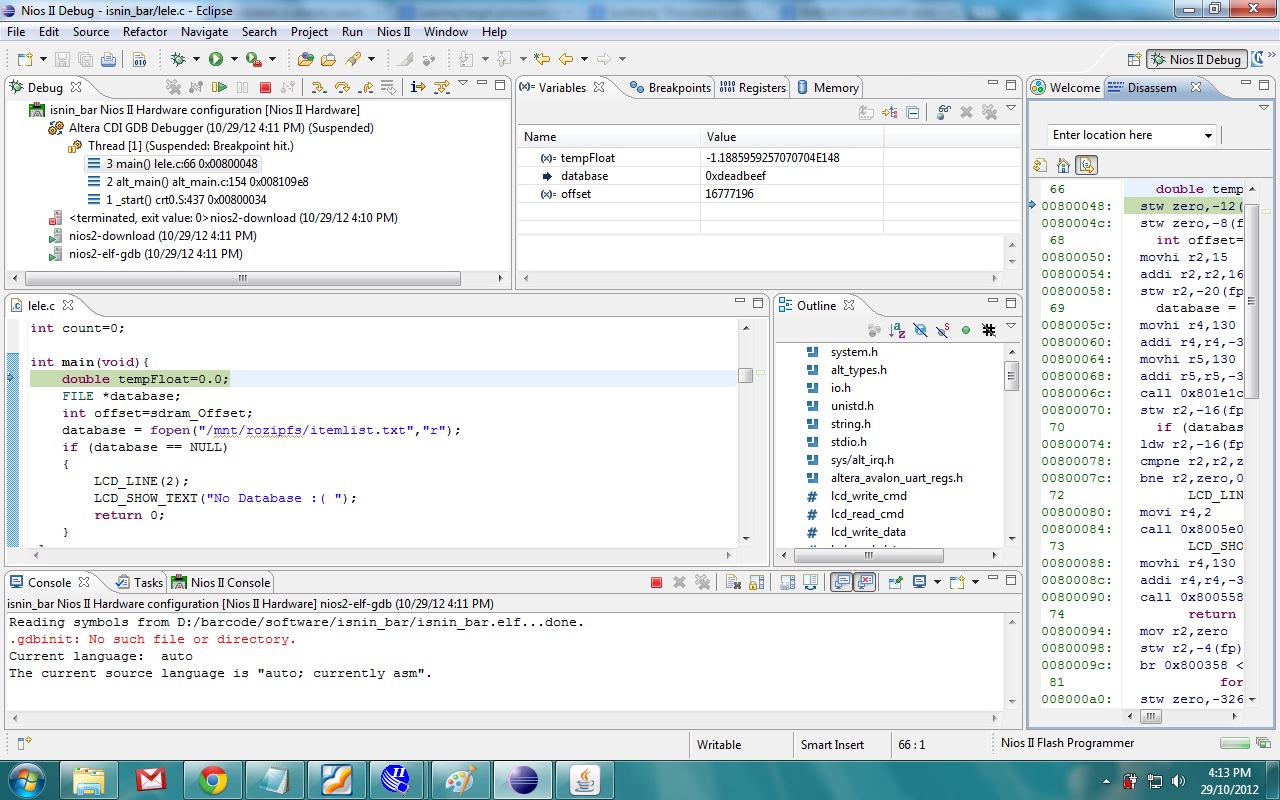The image size is (1280, 800).
Task: Expand the Enter location here combo box
Action: coord(1208,136)
